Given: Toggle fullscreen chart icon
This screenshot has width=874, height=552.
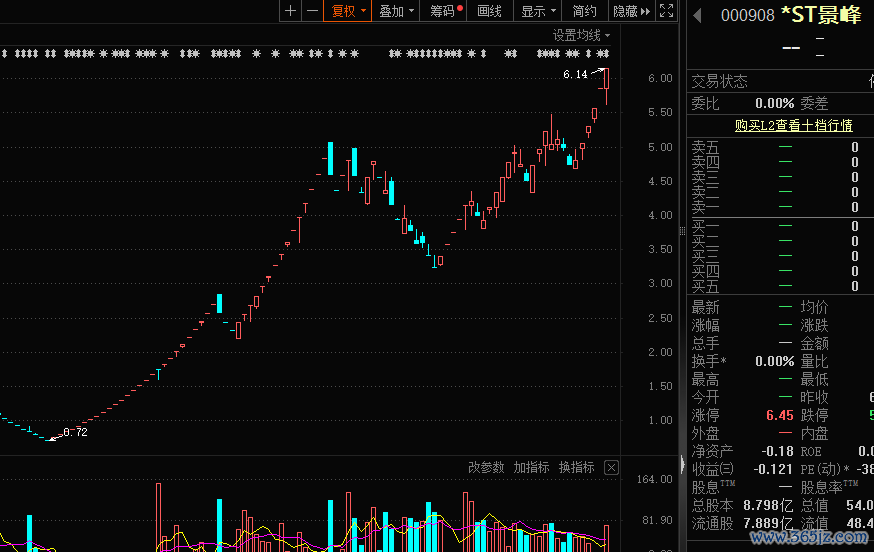Looking at the screenshot, I should coord(666,11).
